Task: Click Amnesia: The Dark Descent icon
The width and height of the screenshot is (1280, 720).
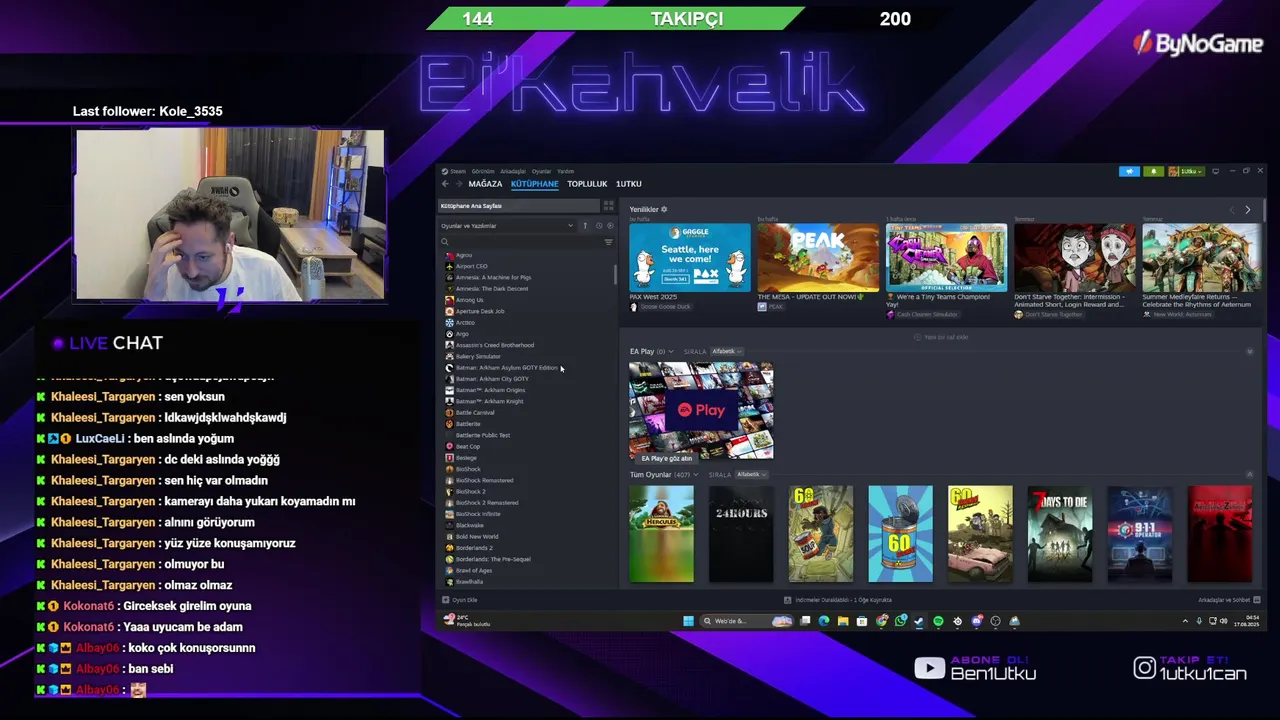Action: point(449,289)
